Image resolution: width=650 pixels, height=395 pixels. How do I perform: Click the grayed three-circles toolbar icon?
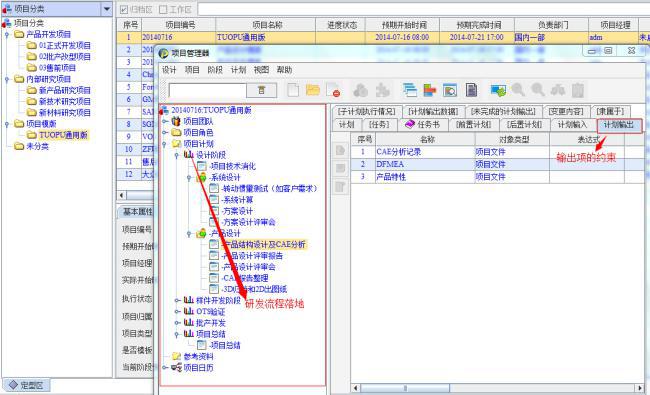coord(360,90)
